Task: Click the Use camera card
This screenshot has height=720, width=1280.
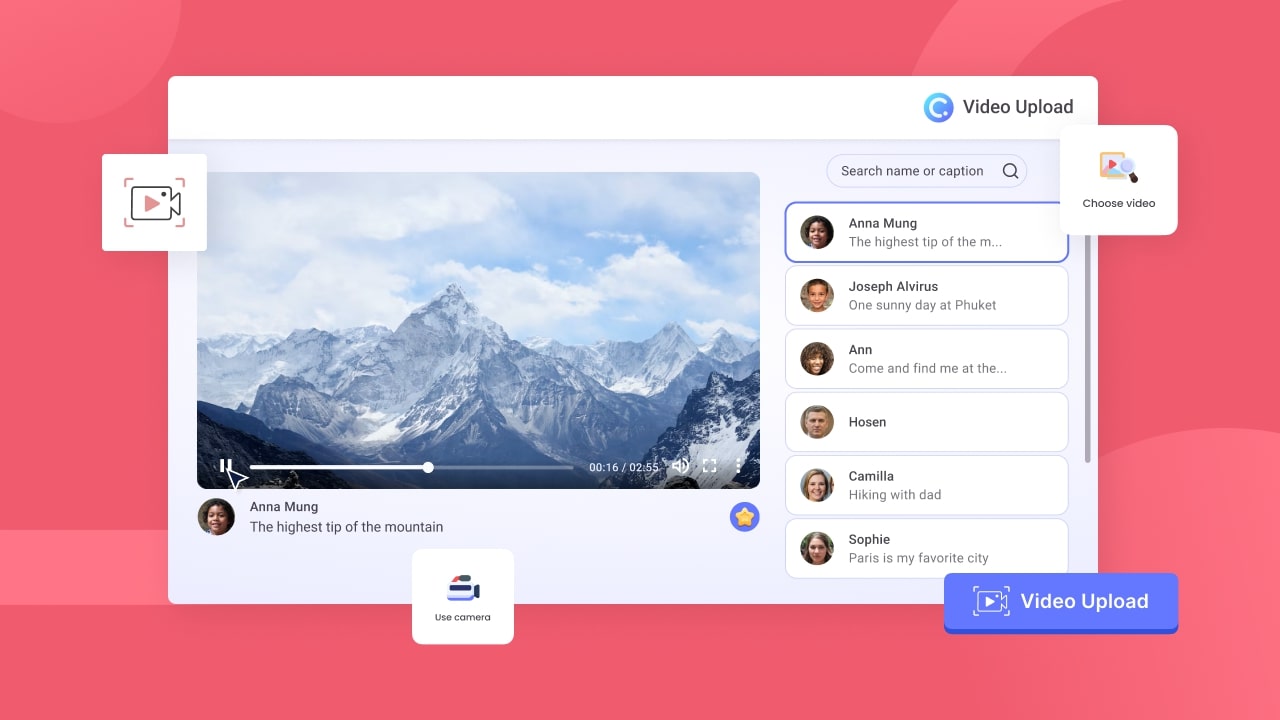Action: click(463, 596)
